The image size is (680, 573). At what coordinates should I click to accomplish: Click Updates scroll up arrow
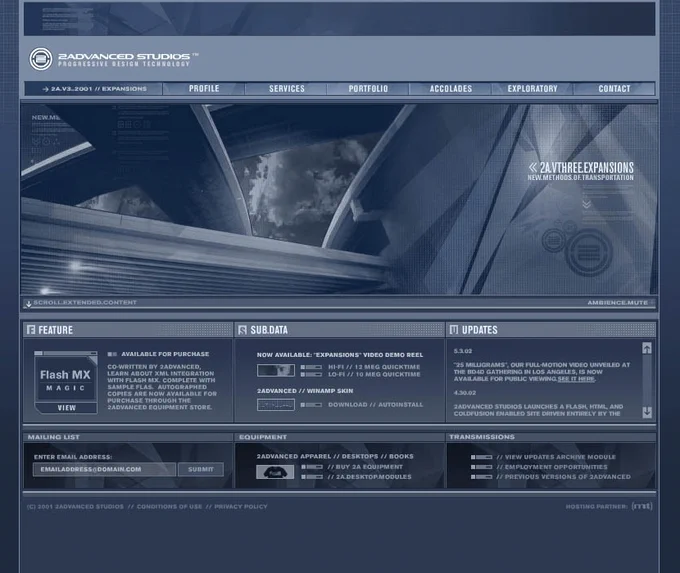[x=647, y=348]
